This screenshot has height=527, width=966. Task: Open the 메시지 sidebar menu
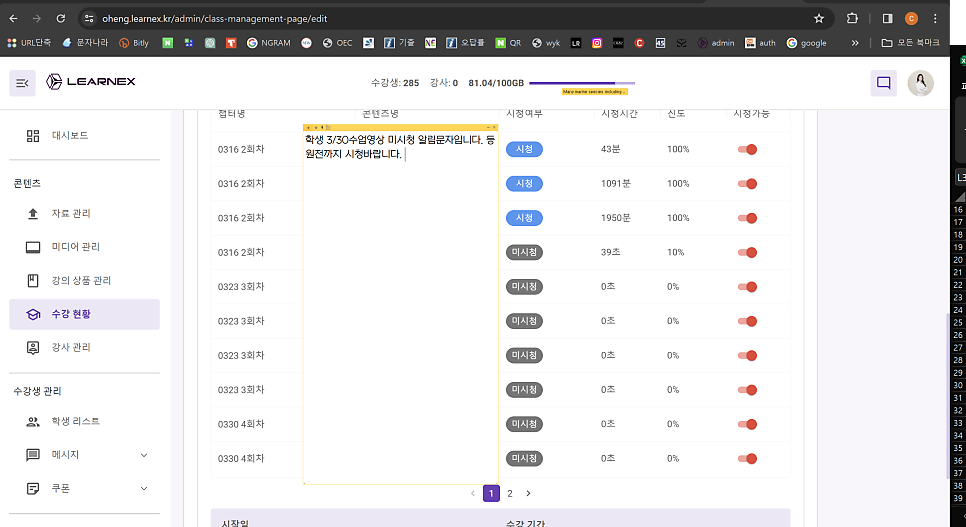pos(84,455)
